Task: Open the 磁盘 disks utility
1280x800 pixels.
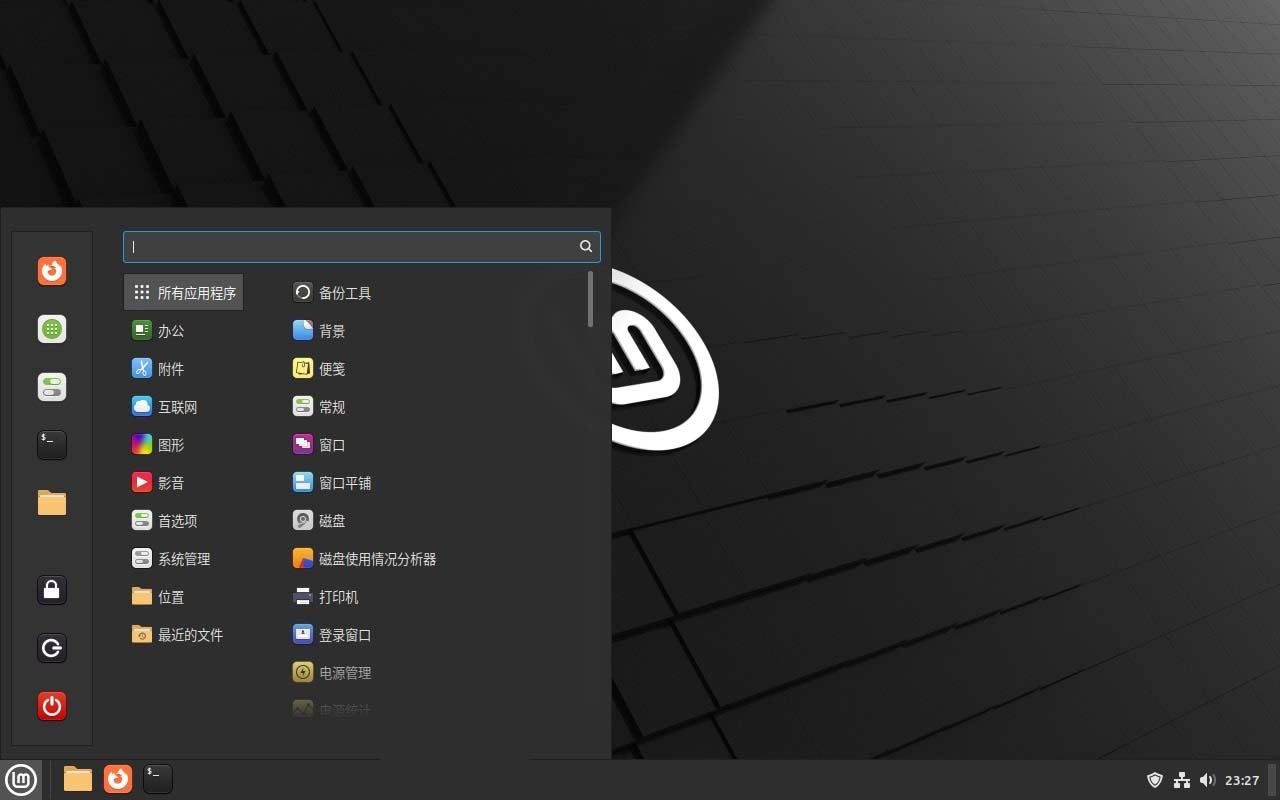Action: click(330, 520)
